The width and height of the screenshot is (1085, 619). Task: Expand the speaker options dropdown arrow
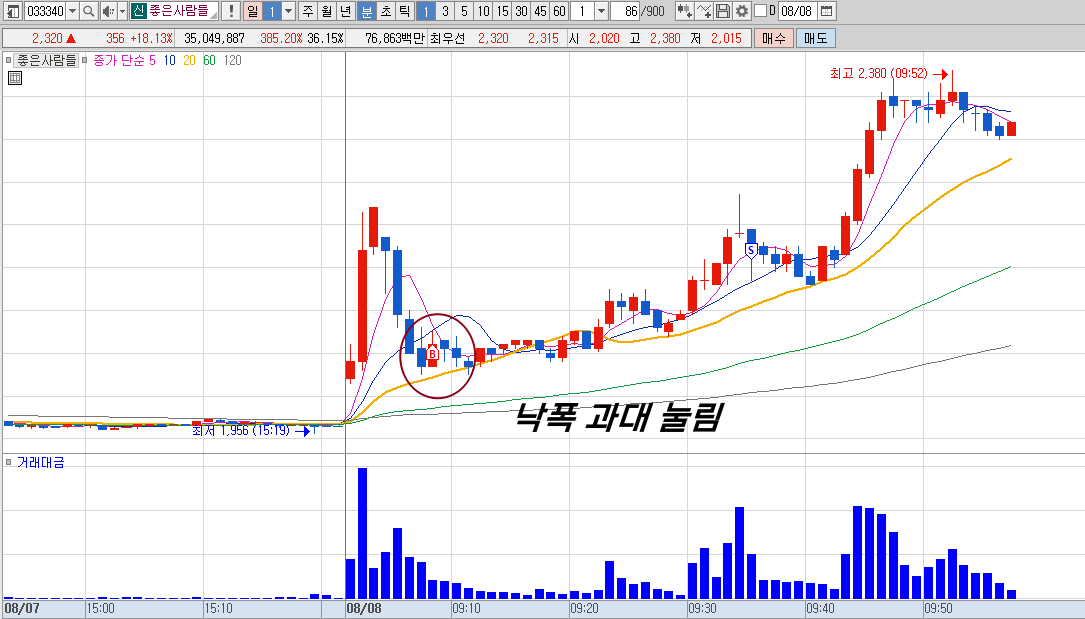pos(122,11)
